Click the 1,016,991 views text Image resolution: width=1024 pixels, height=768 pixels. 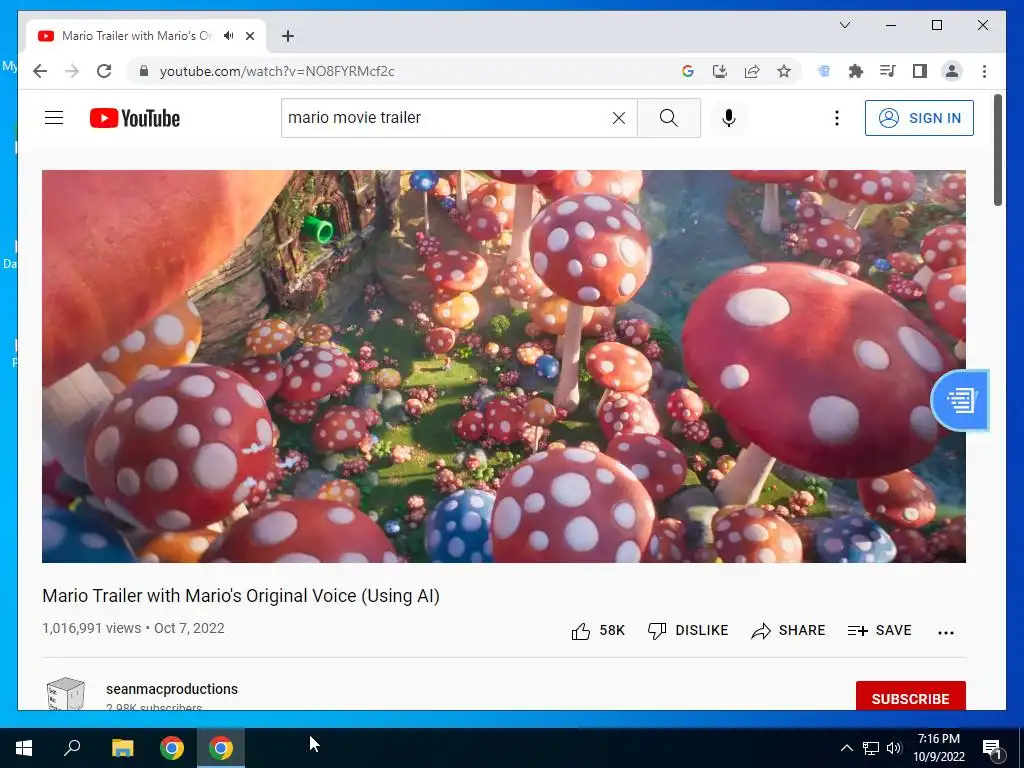click(91, 628)
